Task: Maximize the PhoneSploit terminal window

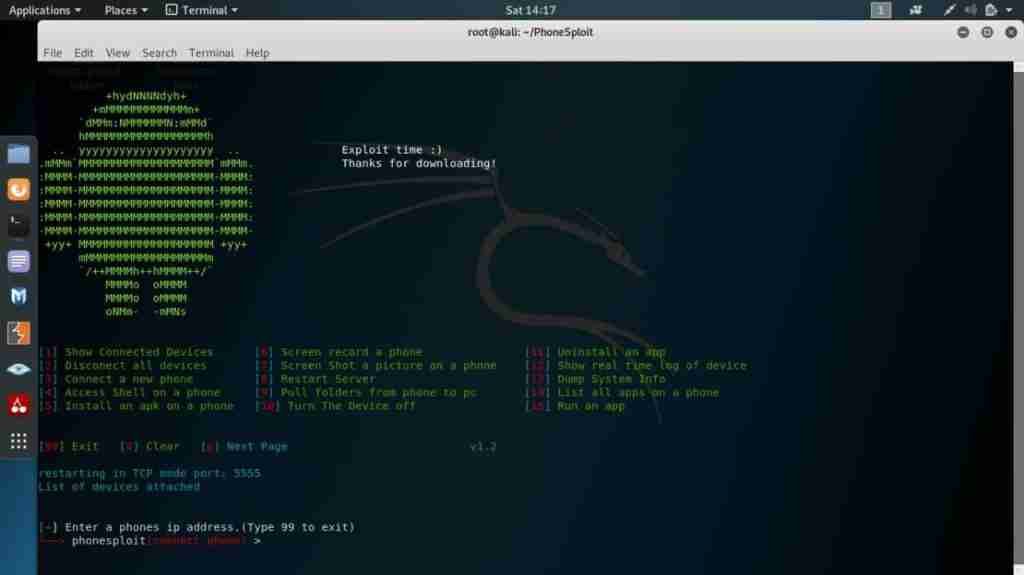Action: point(987,32)
